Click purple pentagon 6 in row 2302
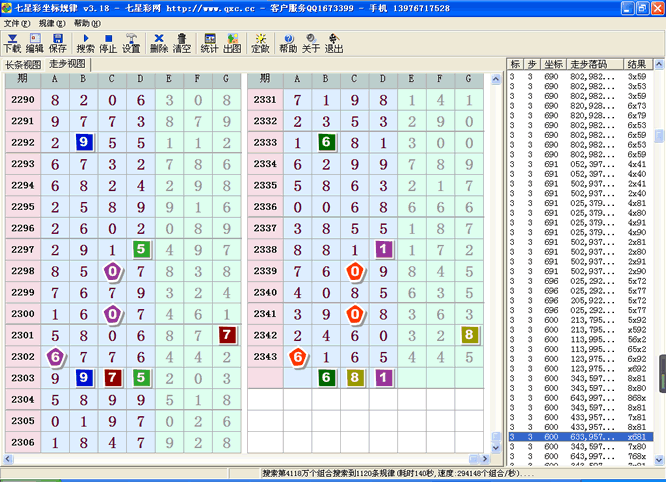This screenshot has width=666, height=482. (x=55, y=357)
